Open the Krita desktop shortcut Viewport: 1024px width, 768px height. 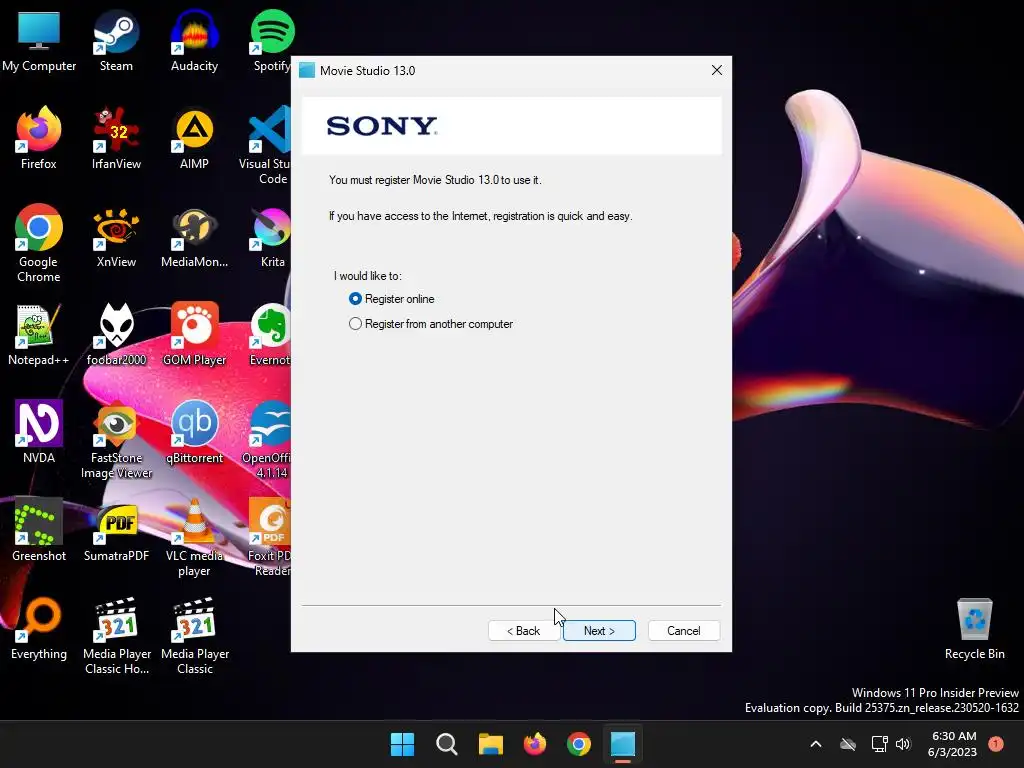click(272, 237)
